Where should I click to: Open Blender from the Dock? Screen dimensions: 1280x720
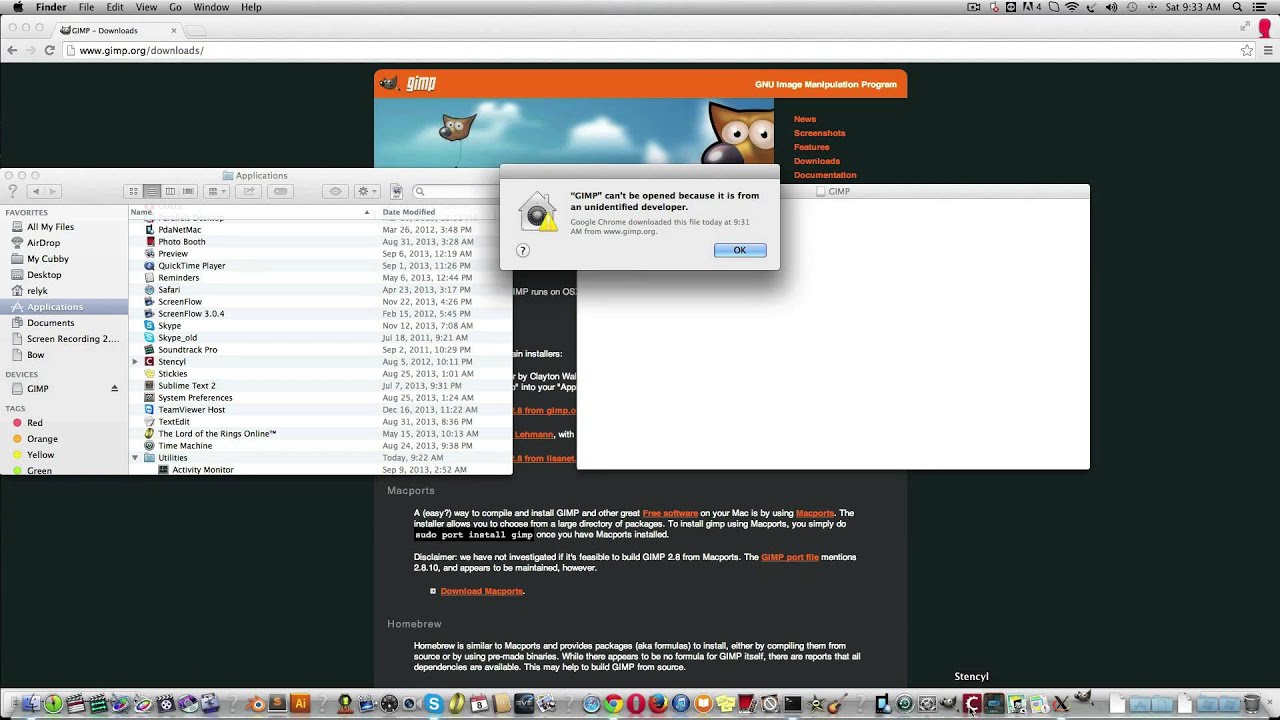point(257,704)
